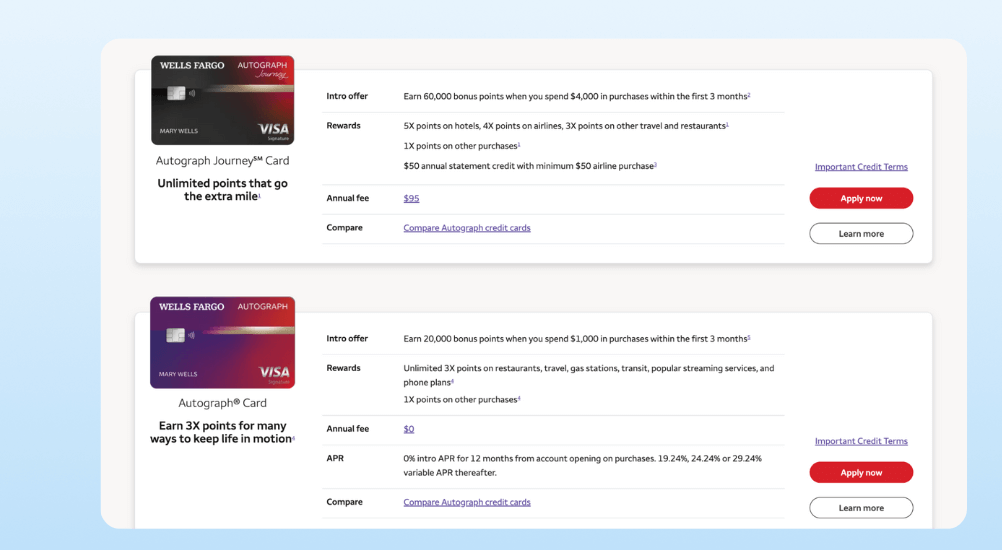The image size is (1002, 550).
Task: Open Important Credit Terms for Autograph Journey
Action: click(x=861, y=167)
